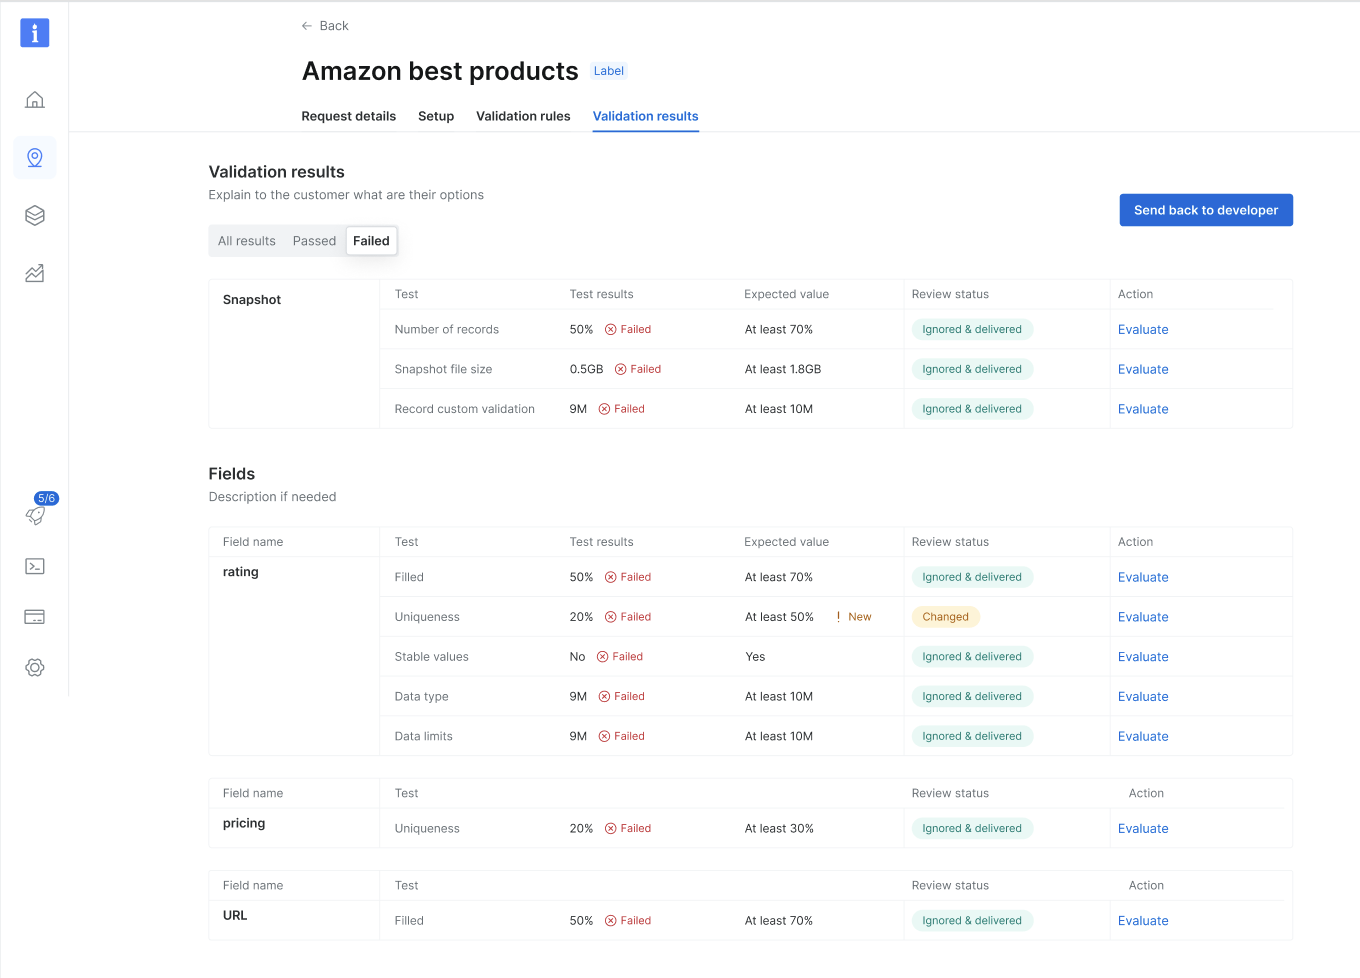
Task: Click the Changed review status badge
Action: (945, 617)
